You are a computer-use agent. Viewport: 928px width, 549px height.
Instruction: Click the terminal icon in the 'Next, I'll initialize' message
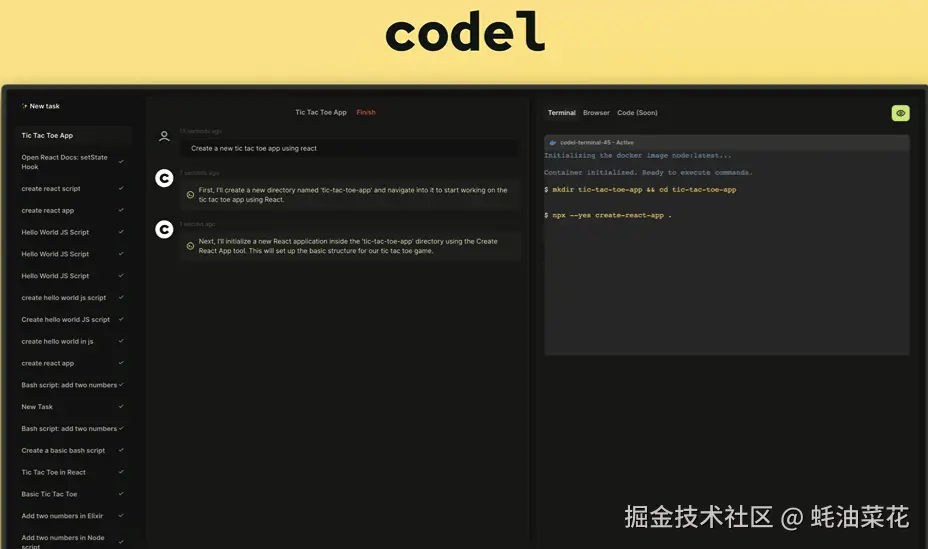pos(190,246)
